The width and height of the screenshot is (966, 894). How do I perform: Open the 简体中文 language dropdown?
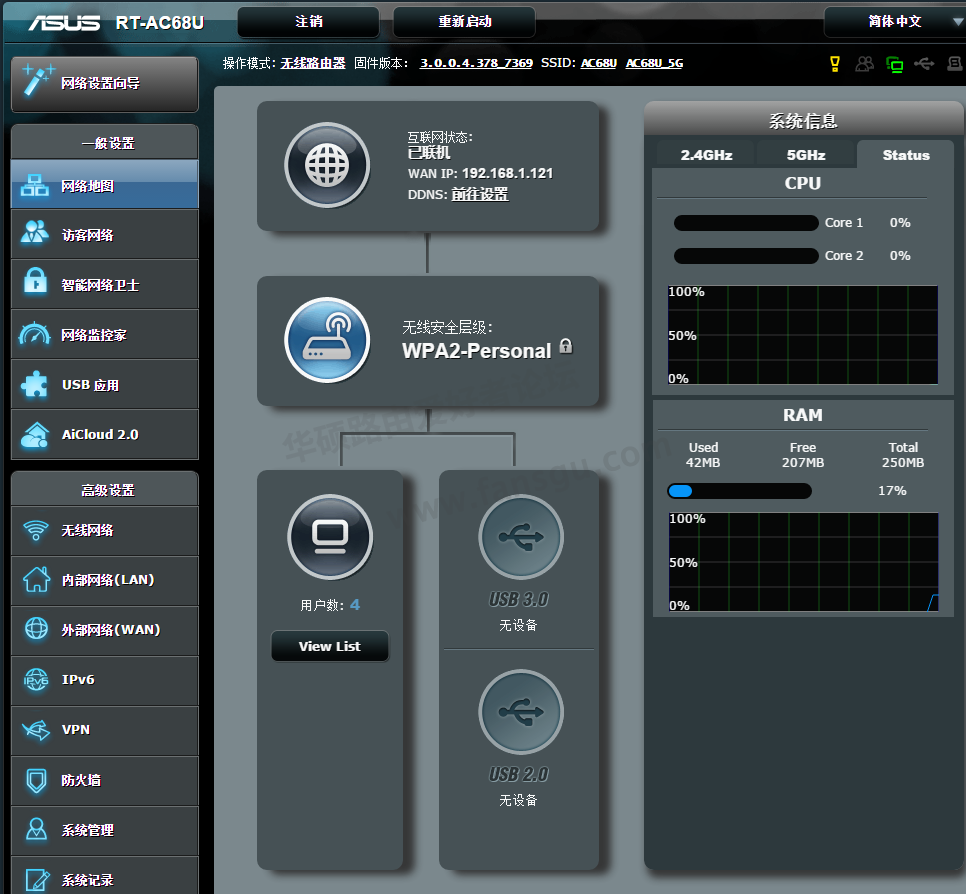895,22
